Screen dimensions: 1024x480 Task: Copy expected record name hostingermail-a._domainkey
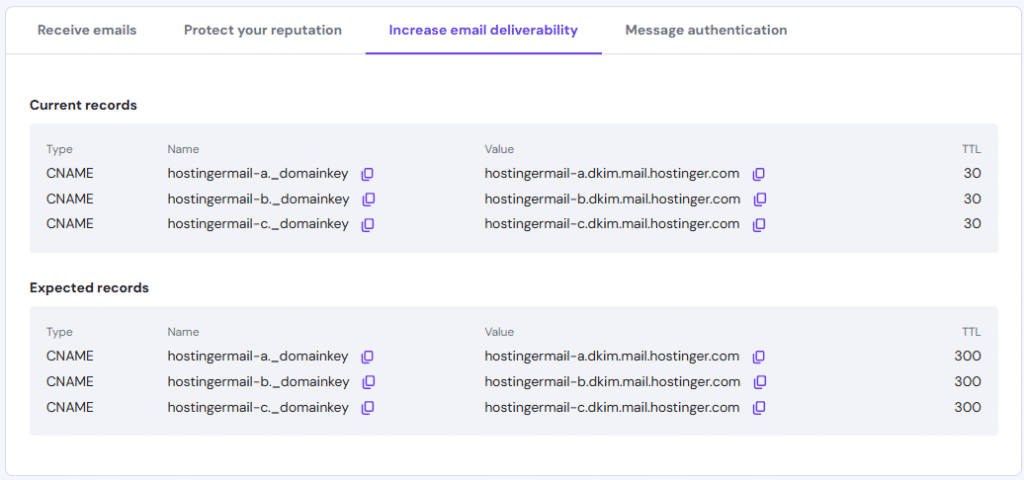coord(368,357)
